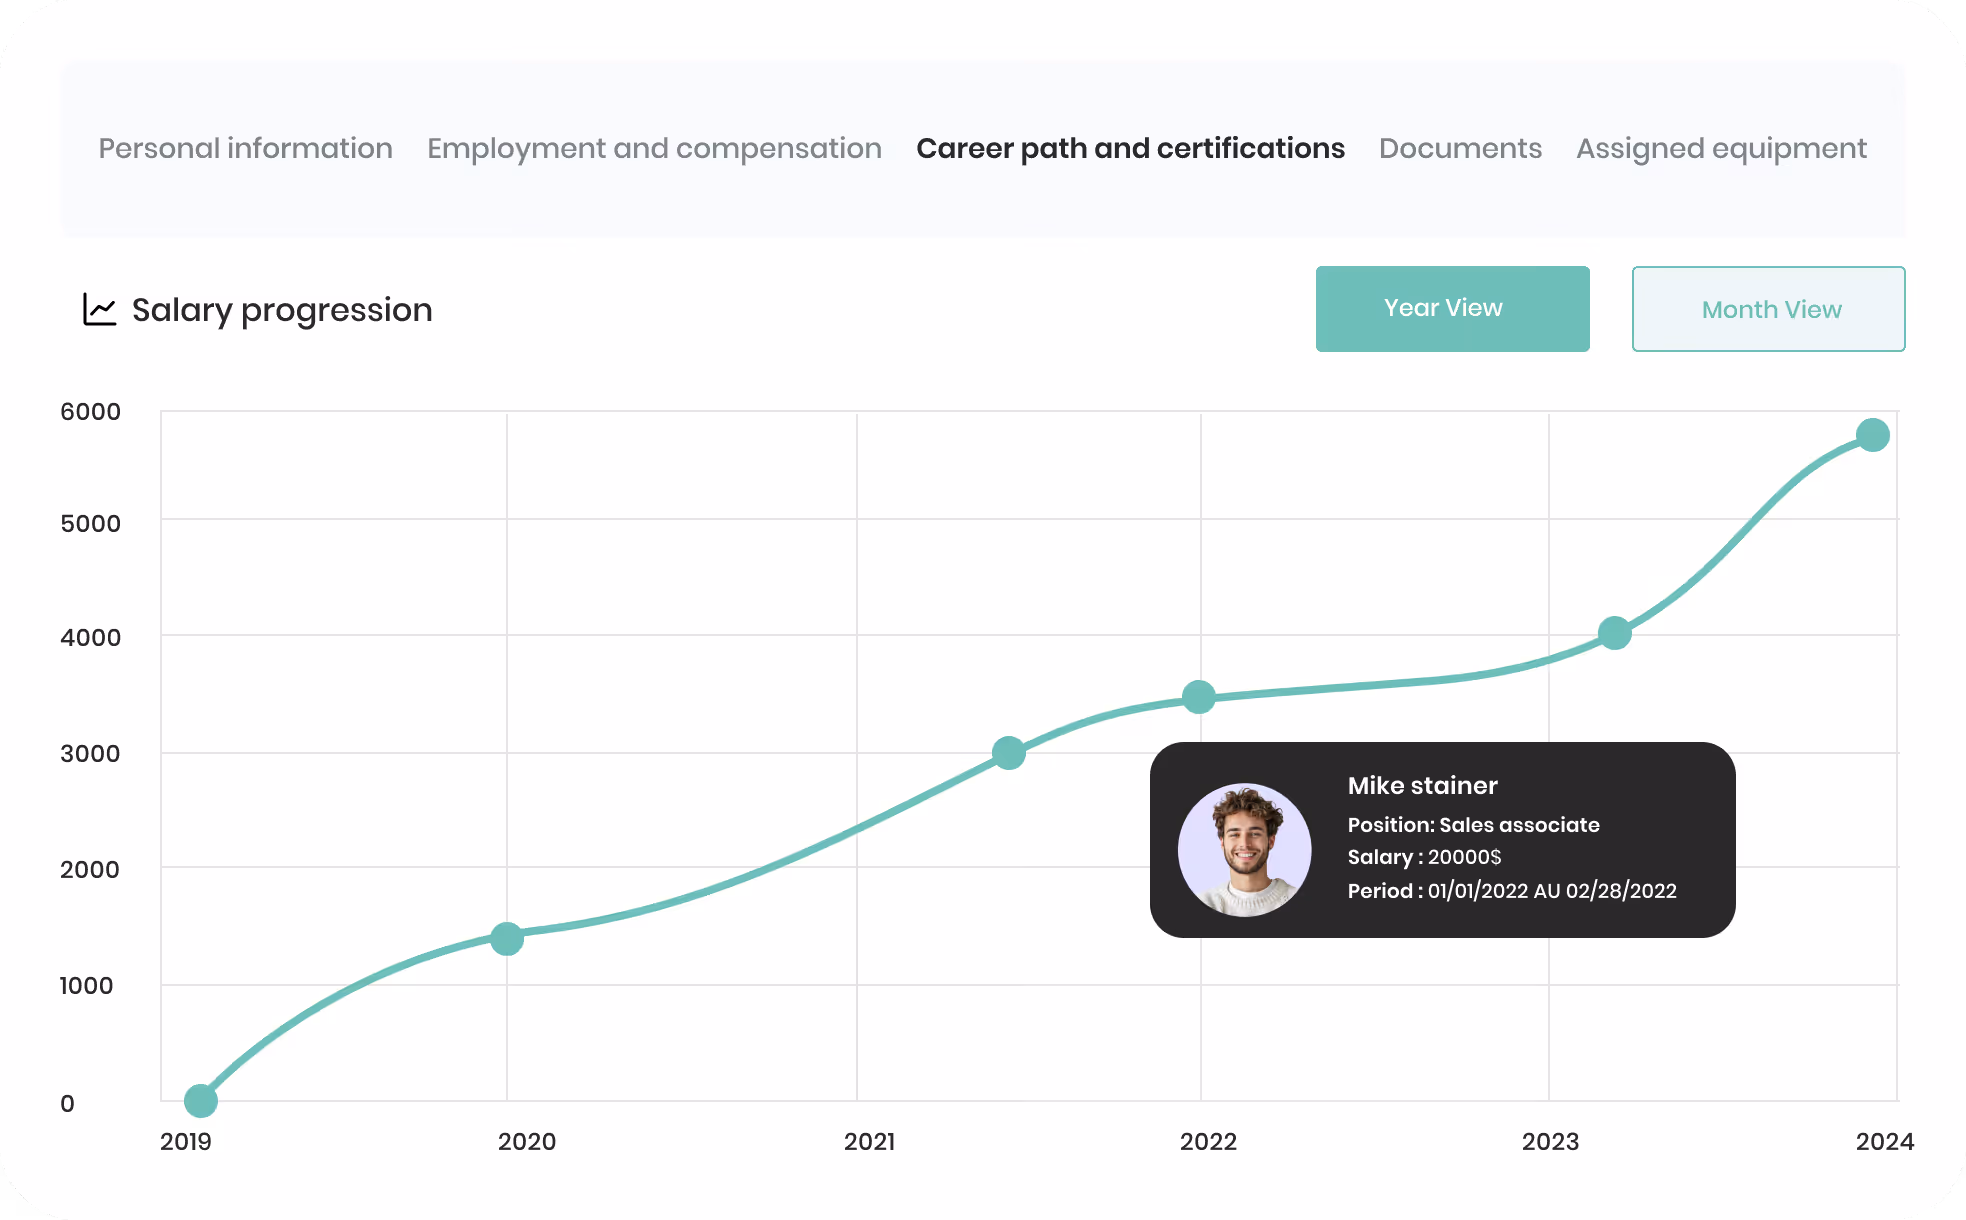Click 'Position: Sales associate' text
The width and height of the screenshot is (1966, 1220).
(x=1473, y=825)
